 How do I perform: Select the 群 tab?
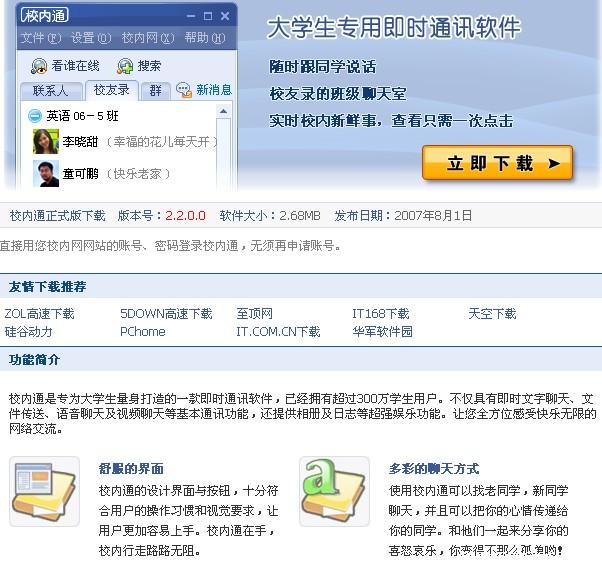pyautogui.click(x=155, y=91)
